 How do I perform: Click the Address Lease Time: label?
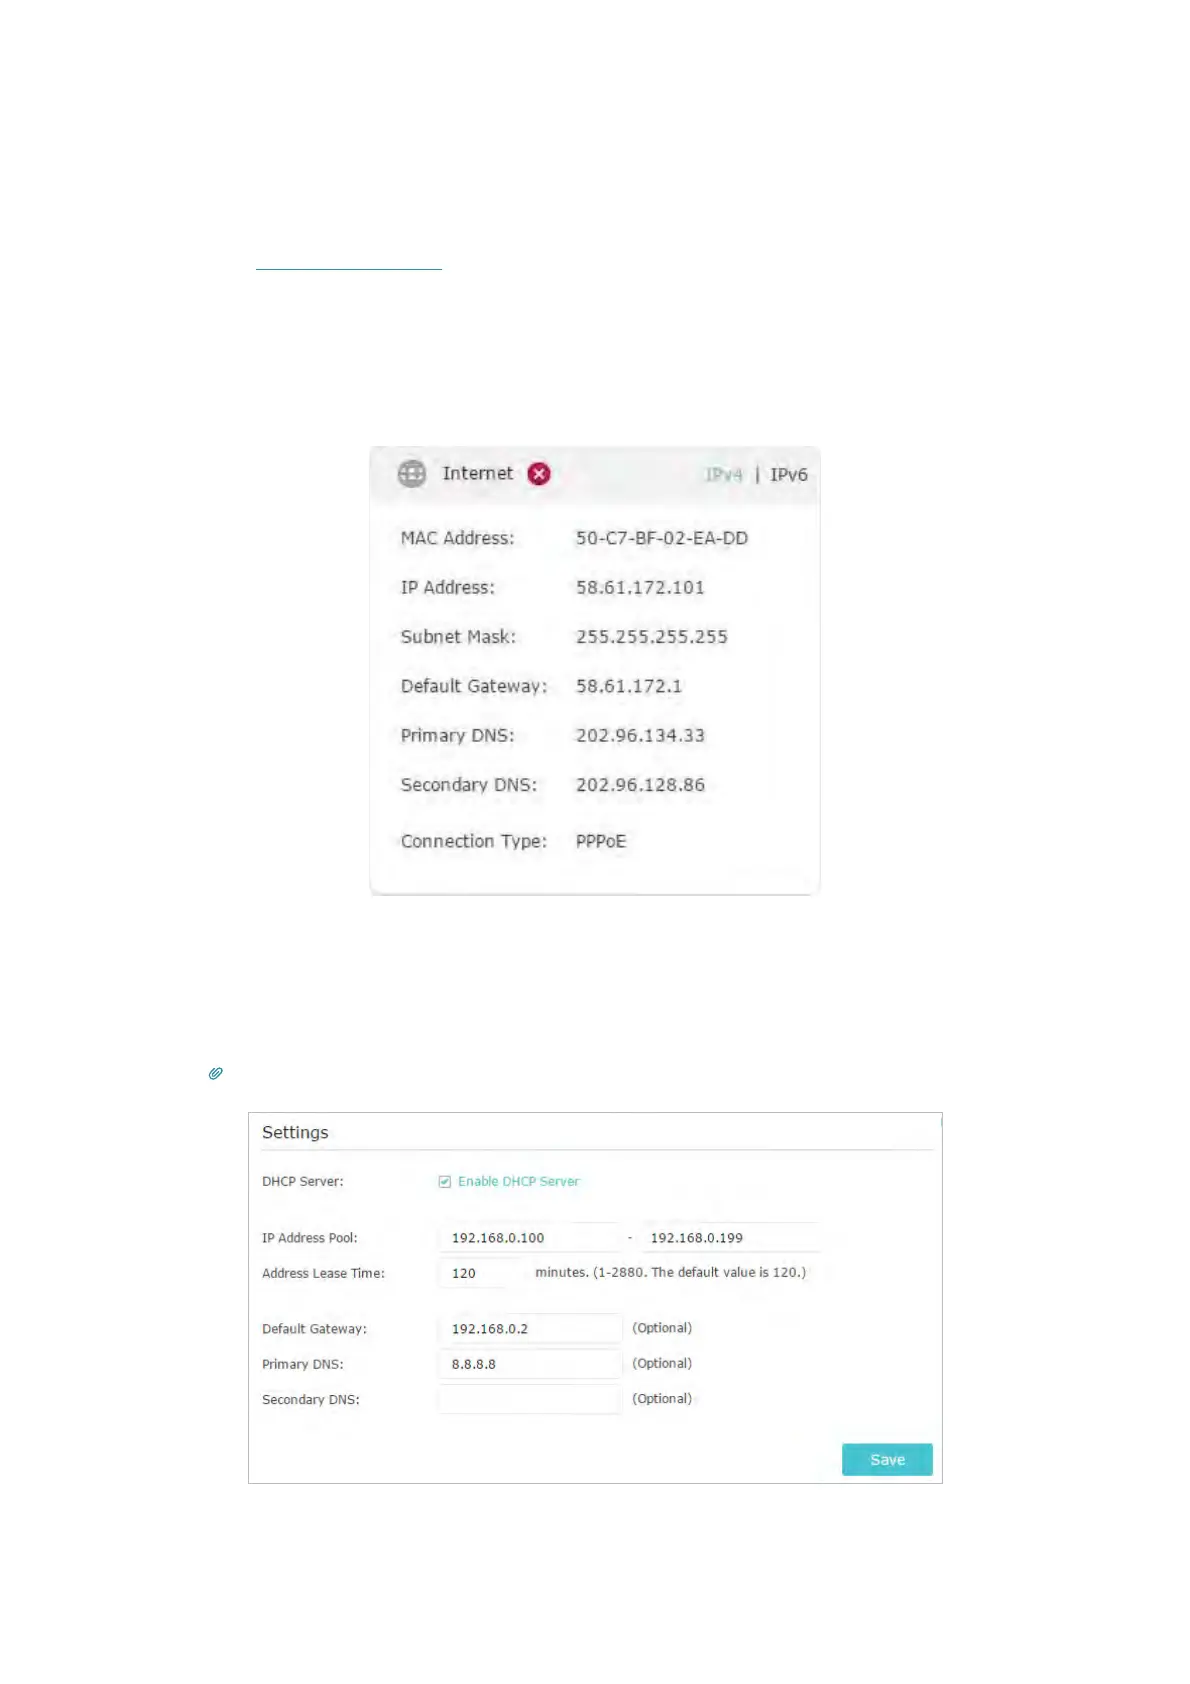[323, 1273]
